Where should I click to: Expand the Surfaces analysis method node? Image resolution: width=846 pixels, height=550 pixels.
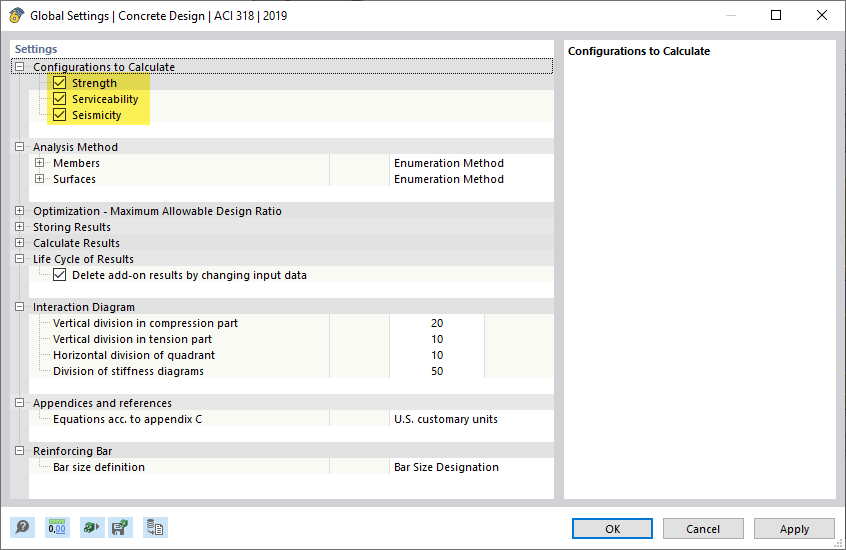pyautogui.click(x=40, y=179)
